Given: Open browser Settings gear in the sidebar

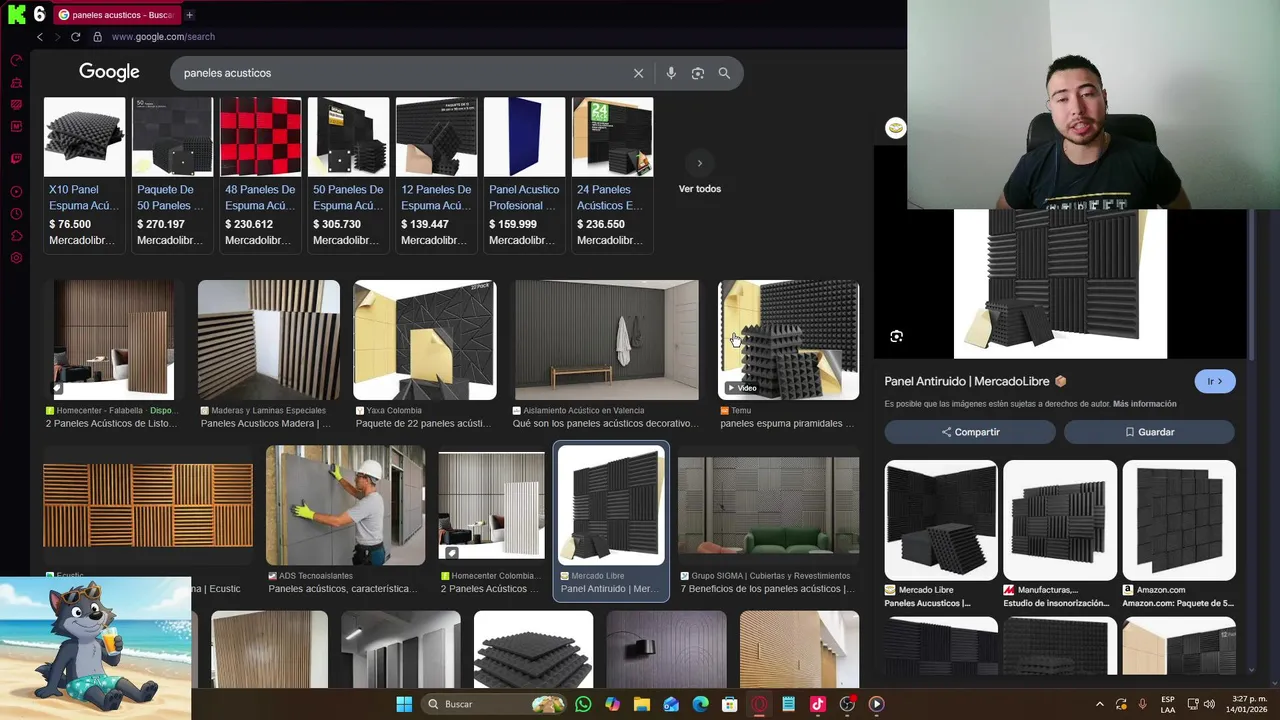Looking at the screenshot, I should [x=16, y=258].
